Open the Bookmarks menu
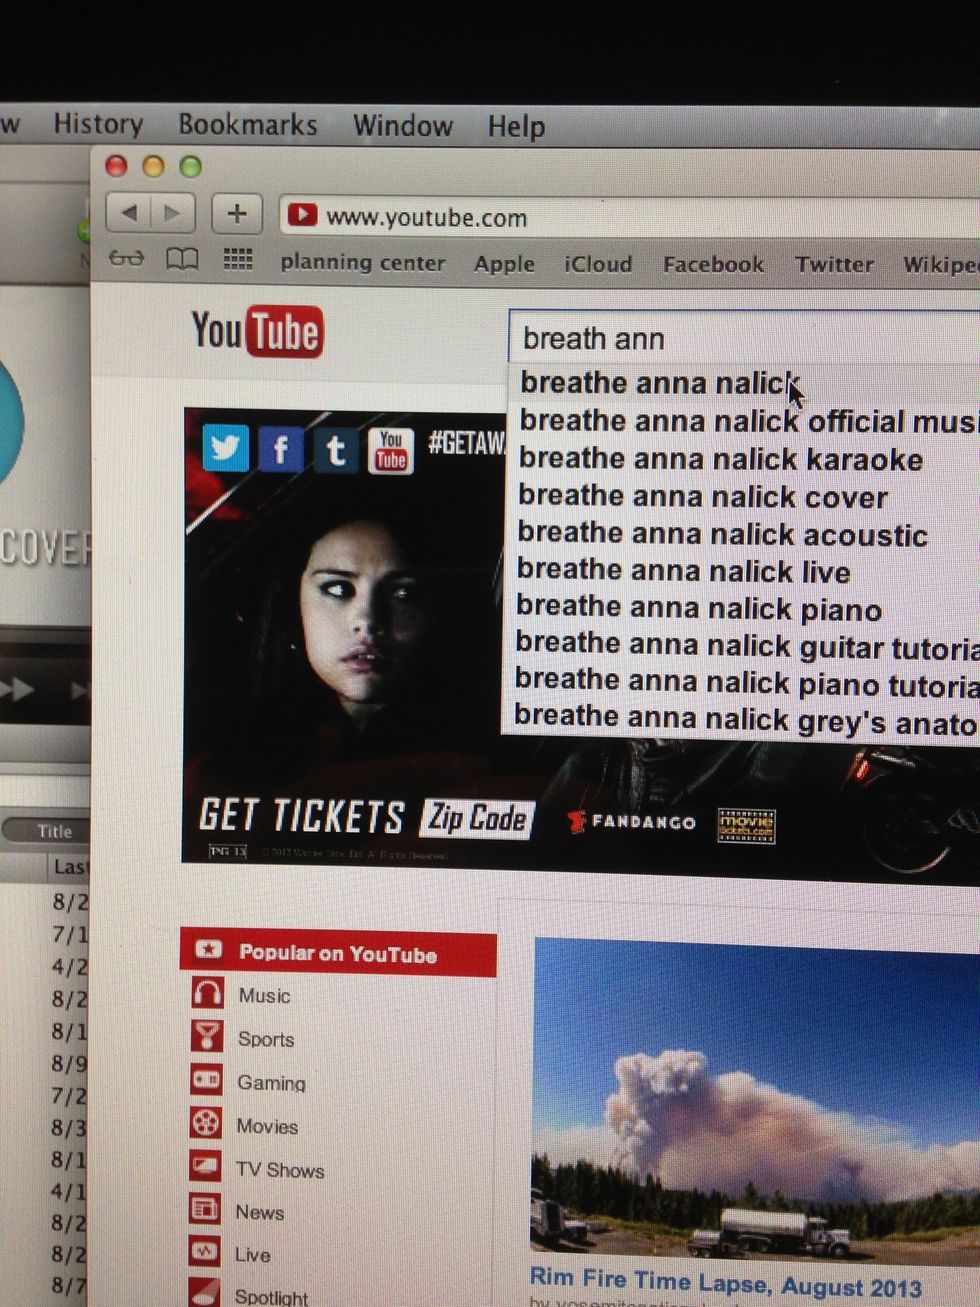This screenshot has width=980, height=1307. tap(247, 124)
